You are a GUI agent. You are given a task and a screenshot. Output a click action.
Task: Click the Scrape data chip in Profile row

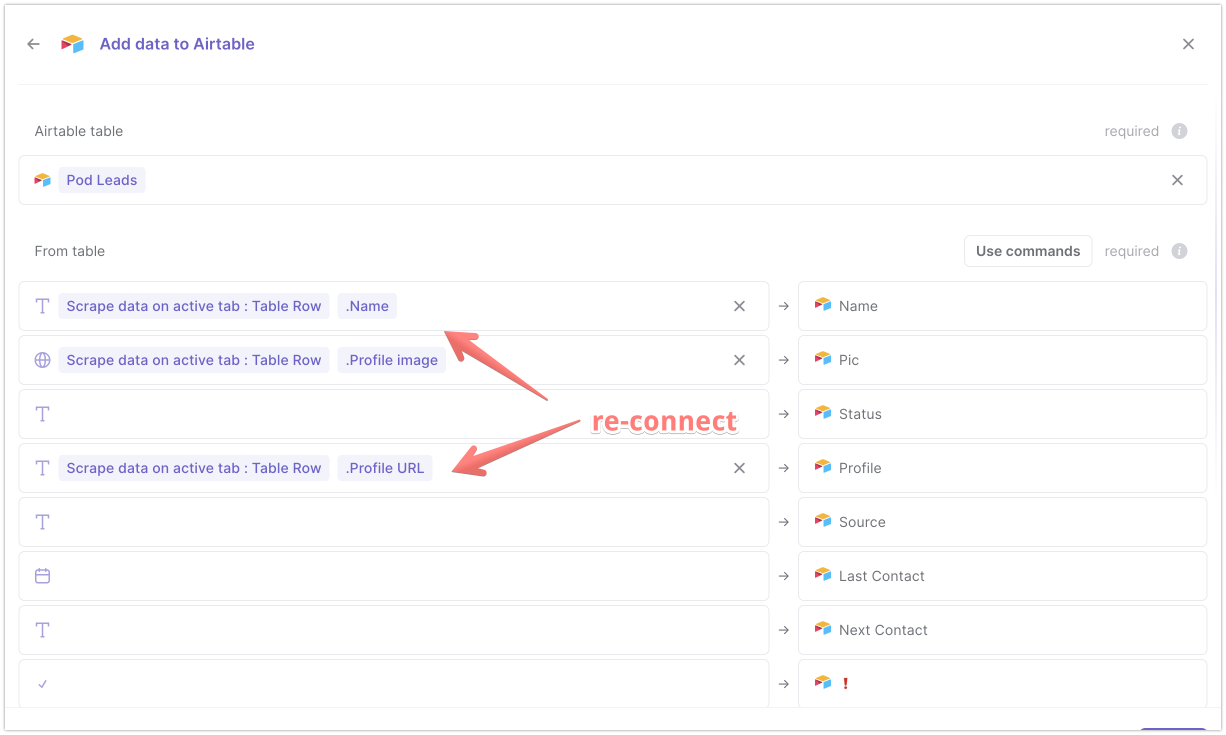[194, 468]
